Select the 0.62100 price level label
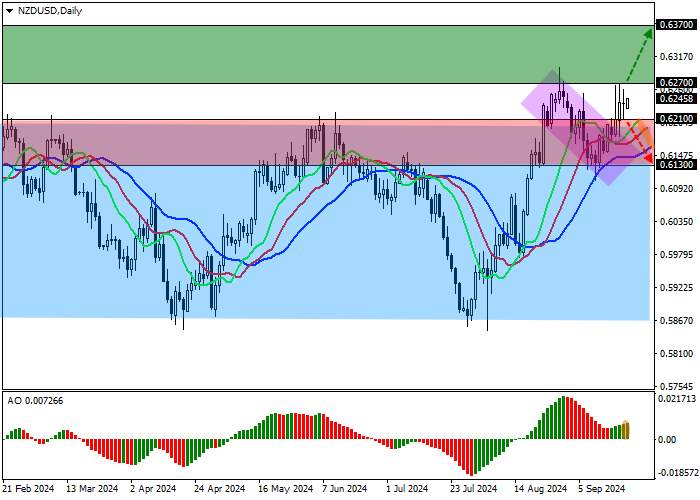This screenshot has height=500, width=700. click(x=676, y=119)
